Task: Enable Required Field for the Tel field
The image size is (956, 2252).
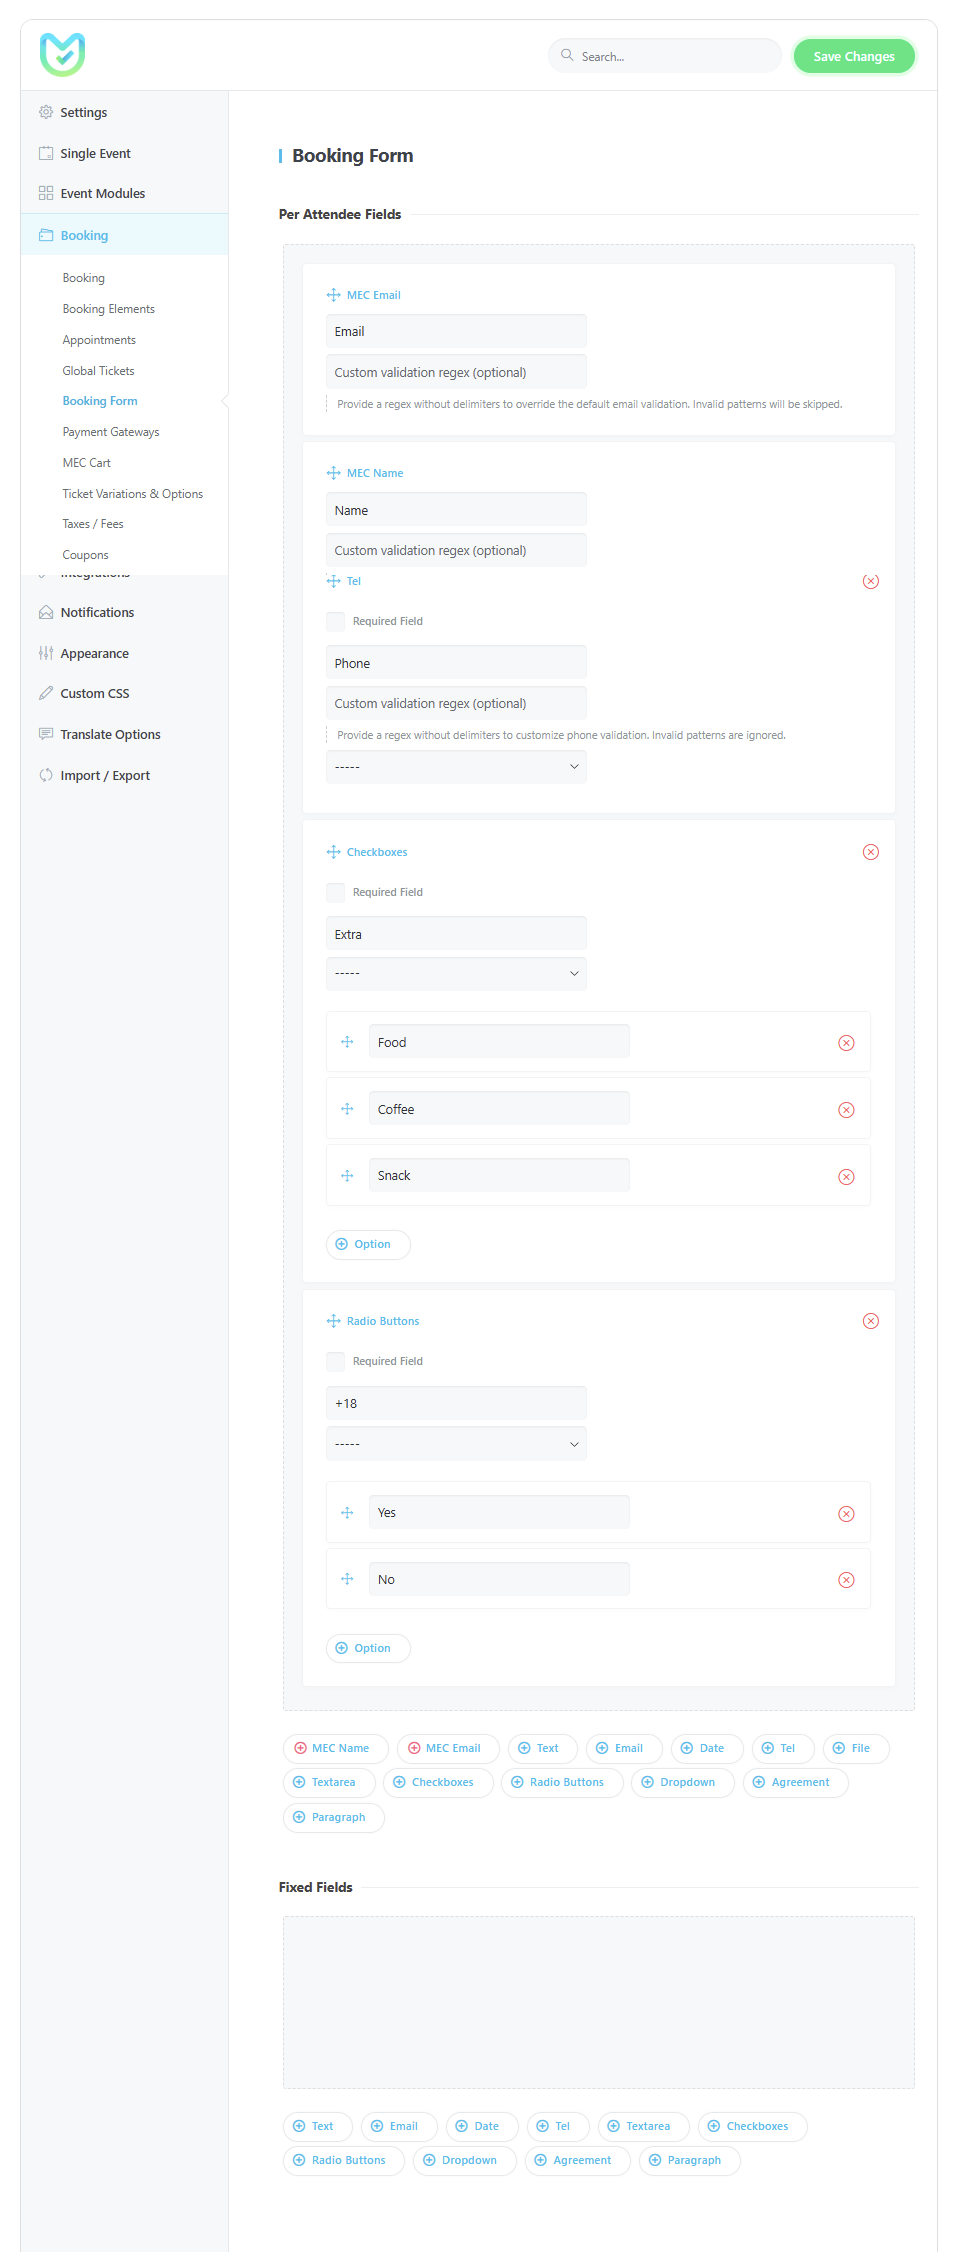Action: tap(336, 621)
